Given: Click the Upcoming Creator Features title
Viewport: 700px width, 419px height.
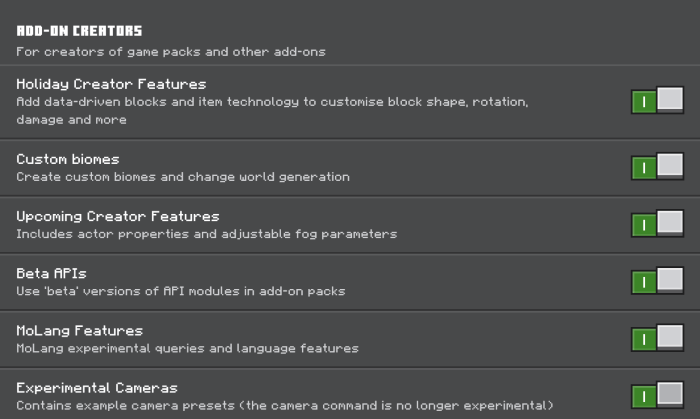Looking at the screenshot, I should pyautogui.click(x=118, y=216).
